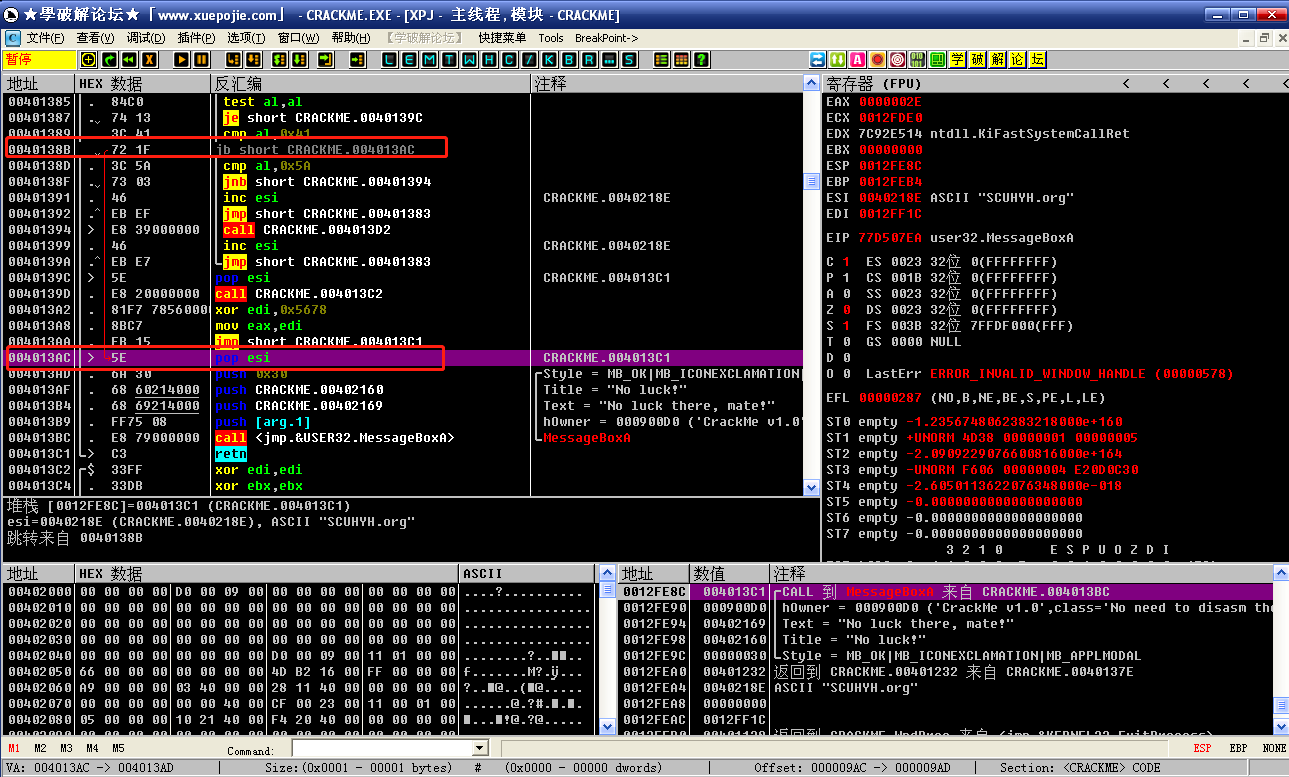
Task: Click the green double-left-arrow rewind icon
Action: click(x=128, y=60)
